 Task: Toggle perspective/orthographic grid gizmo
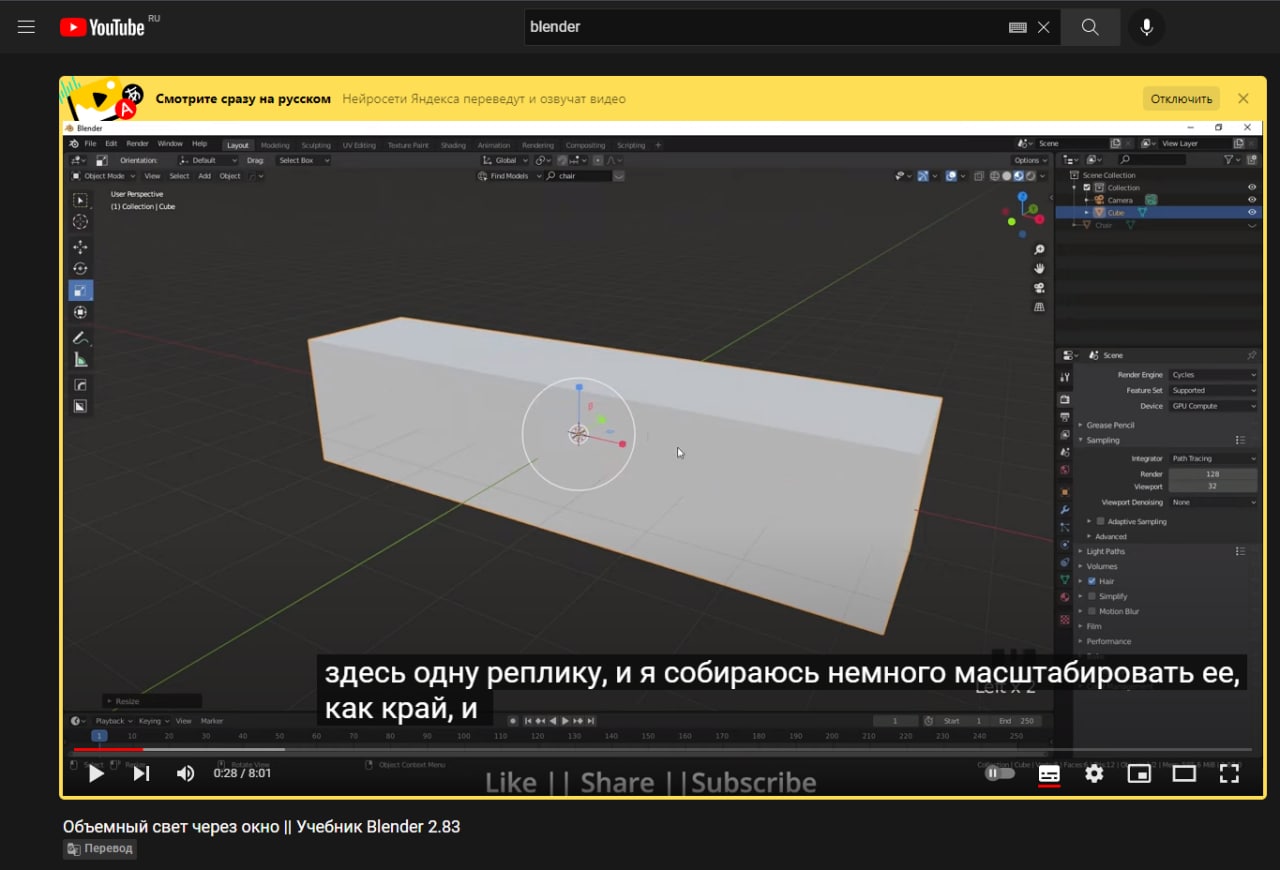coord(1039,307)
